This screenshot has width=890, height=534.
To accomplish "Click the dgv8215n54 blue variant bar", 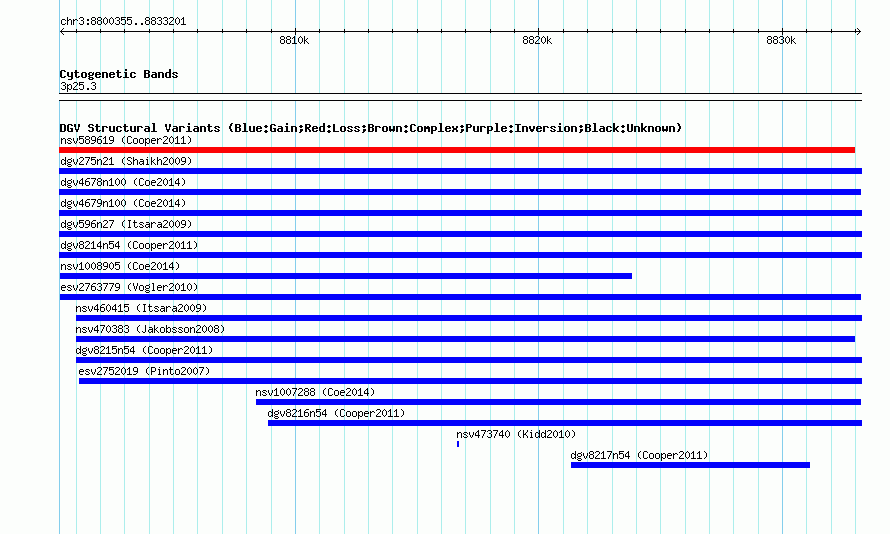I will pos(468,360).
